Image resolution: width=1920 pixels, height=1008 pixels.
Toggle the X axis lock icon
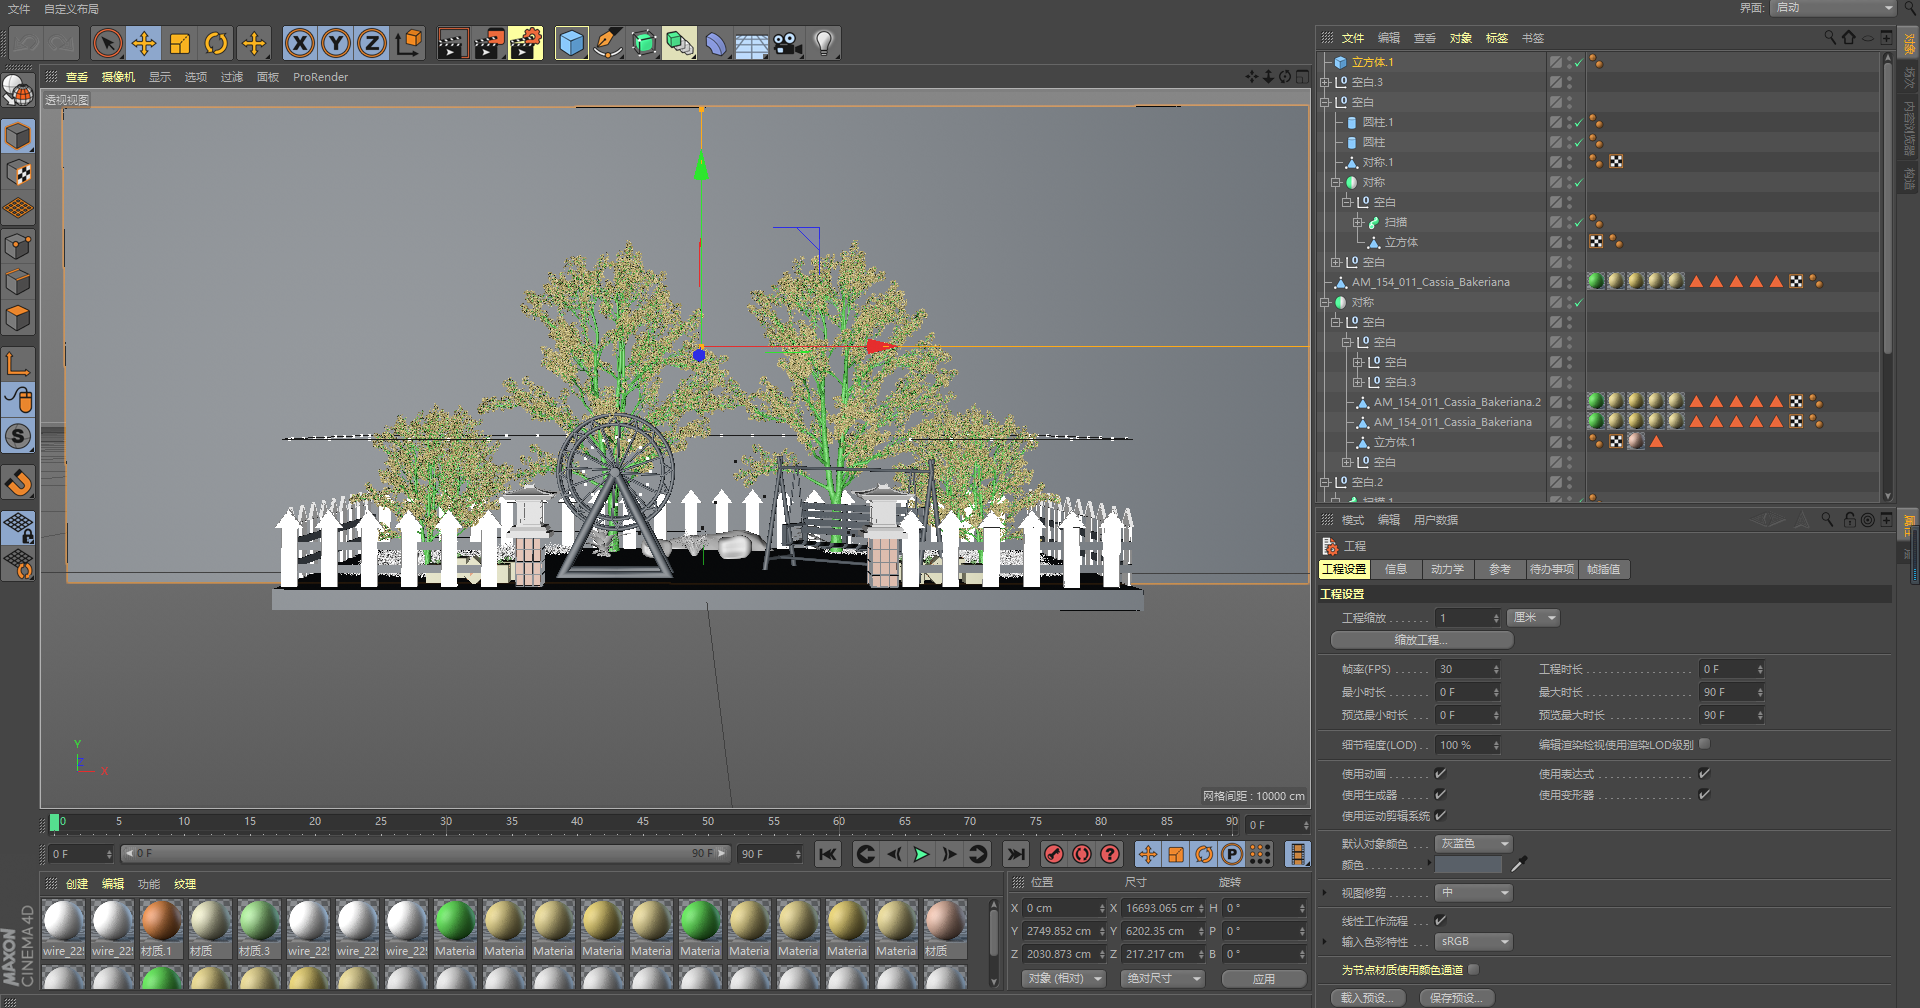[300, 43]
